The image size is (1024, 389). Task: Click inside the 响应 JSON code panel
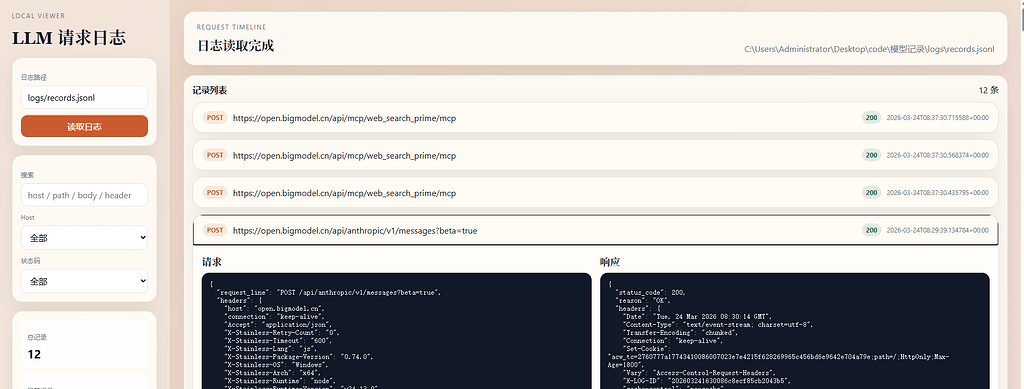click(x=795, y=331)
